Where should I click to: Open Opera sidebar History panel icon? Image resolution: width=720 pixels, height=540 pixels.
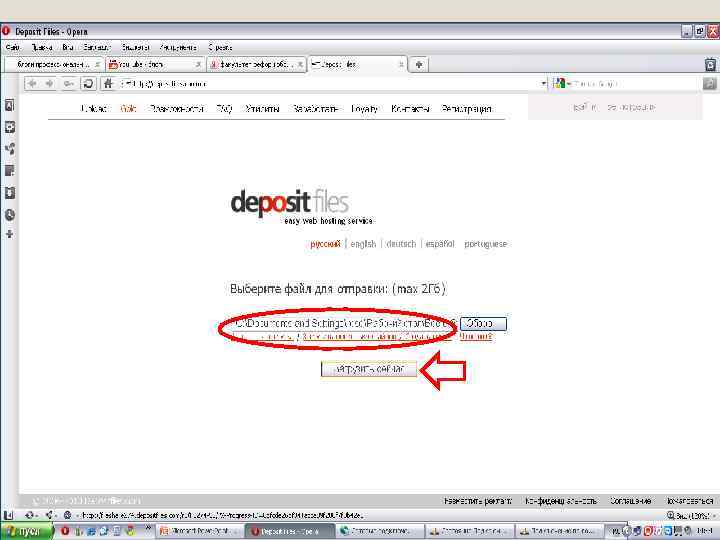pos(10,215)
